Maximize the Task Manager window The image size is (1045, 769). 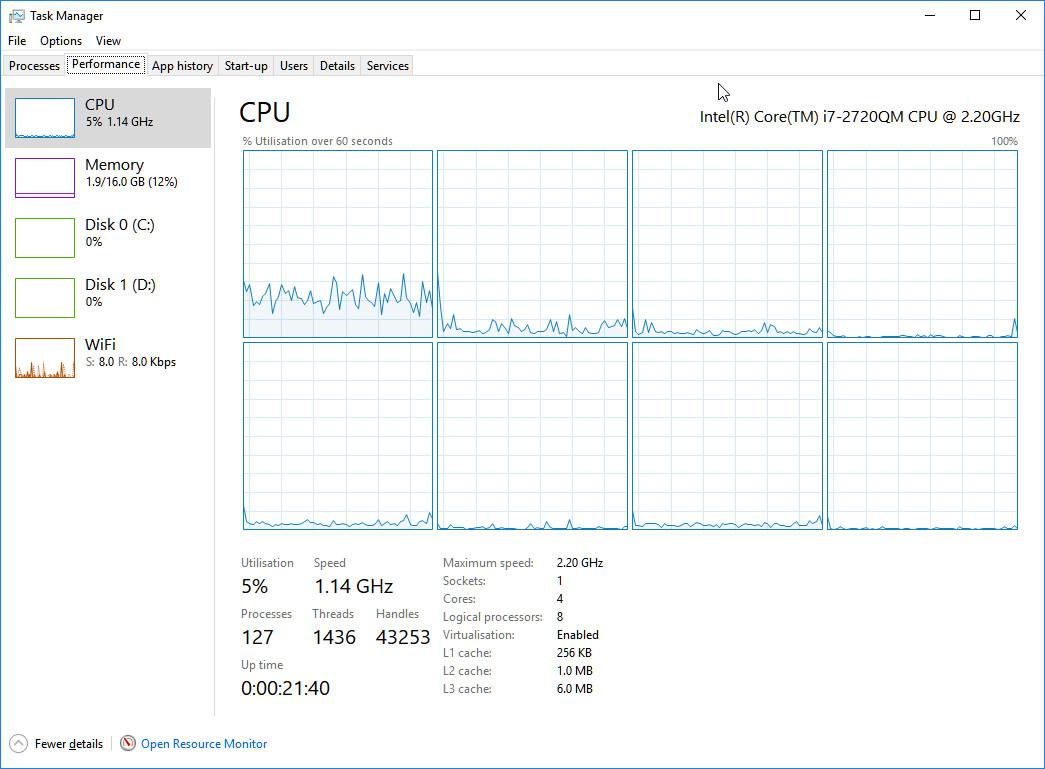click(x=975, y=15)
